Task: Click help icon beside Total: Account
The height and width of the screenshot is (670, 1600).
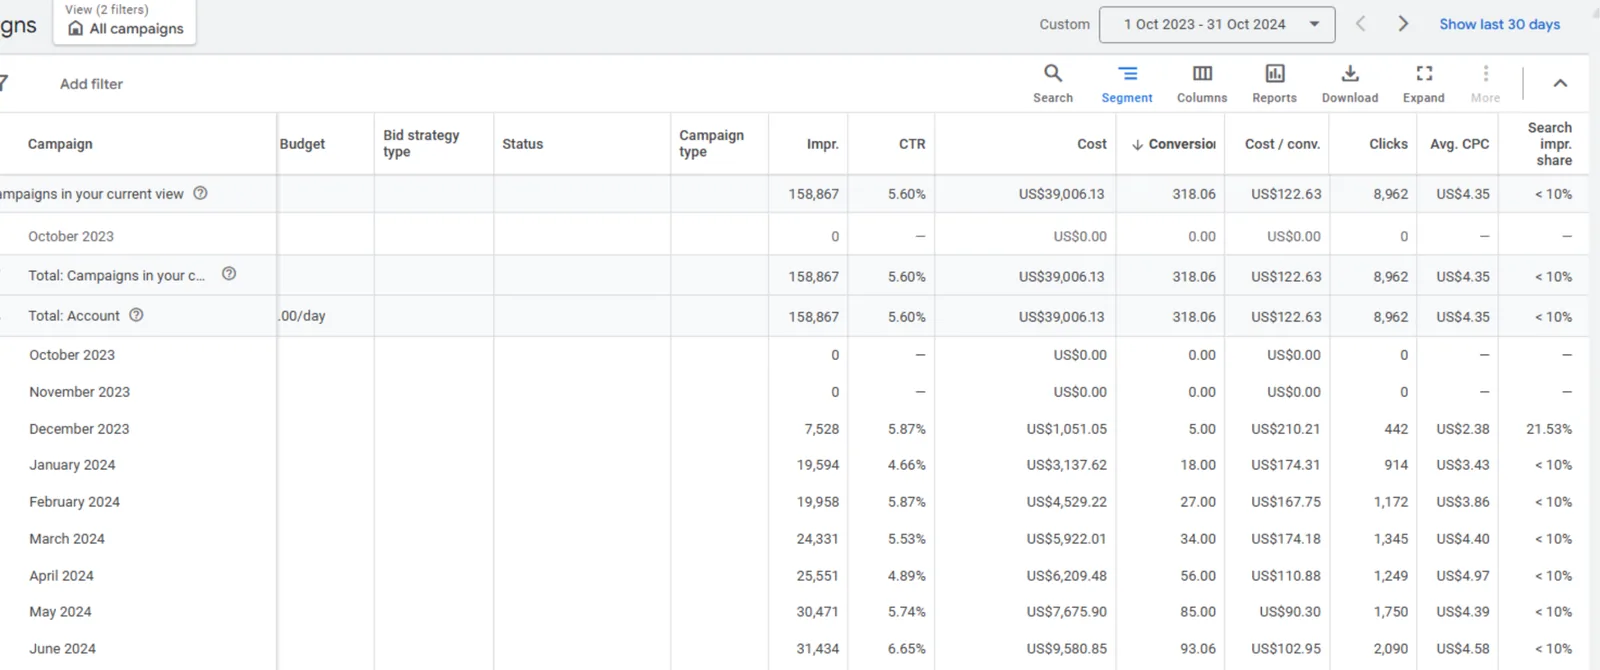Action: click(137, 315)
